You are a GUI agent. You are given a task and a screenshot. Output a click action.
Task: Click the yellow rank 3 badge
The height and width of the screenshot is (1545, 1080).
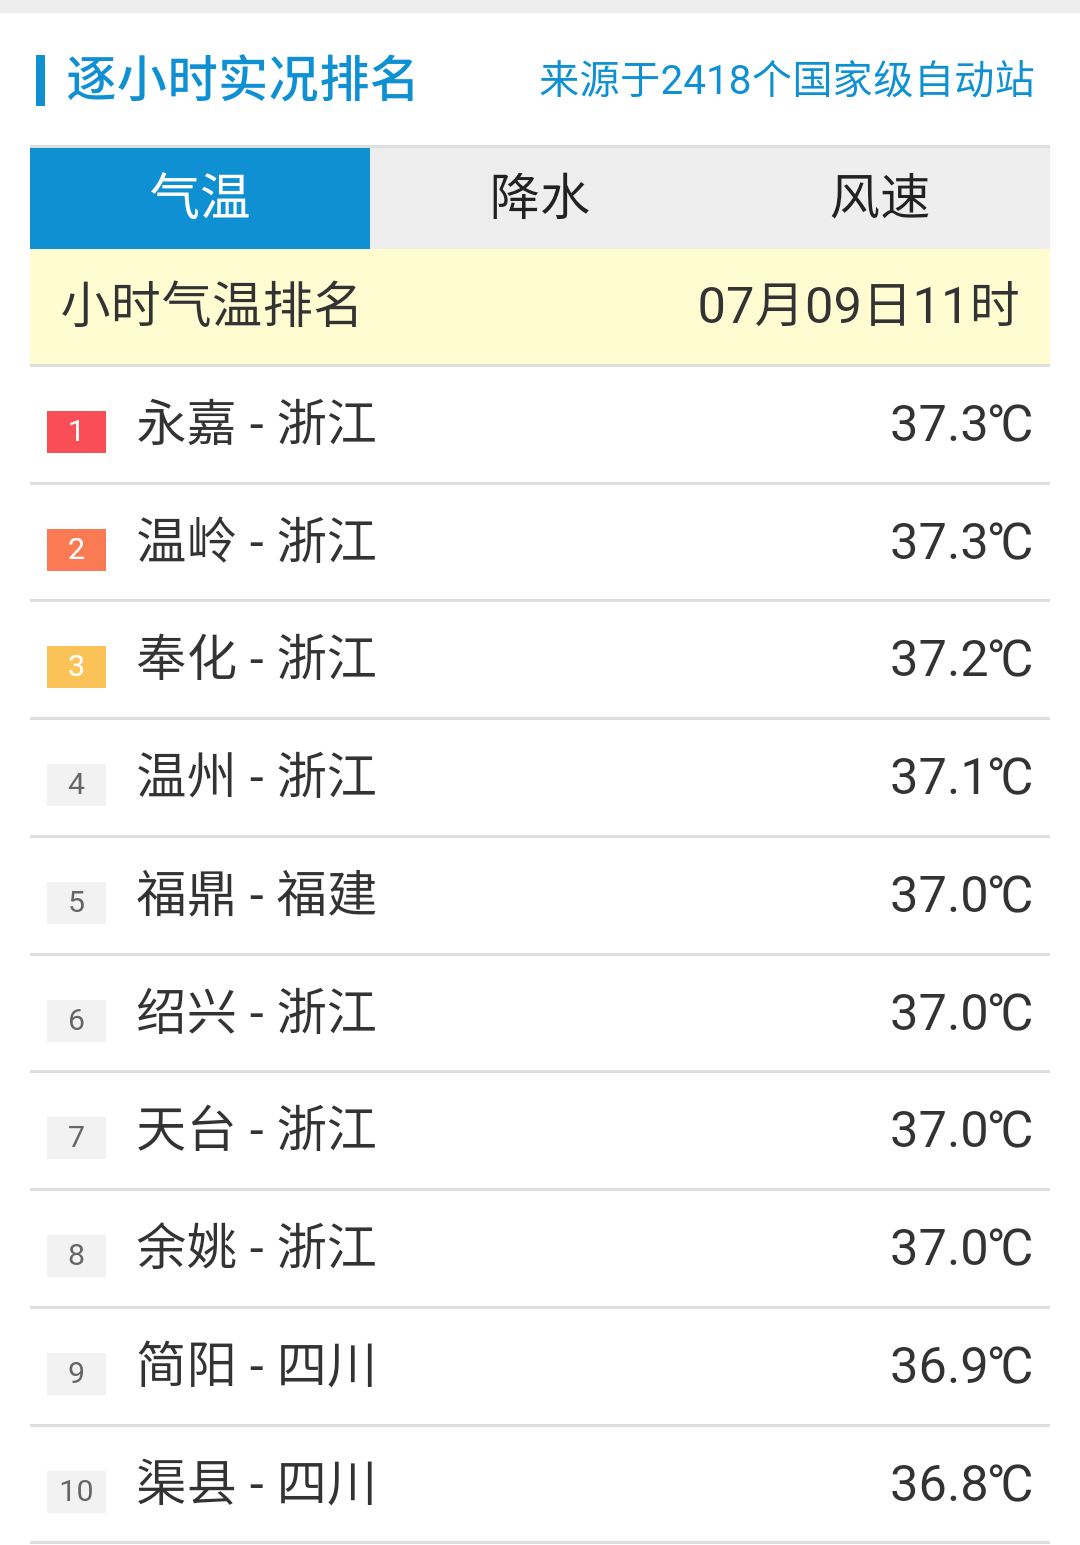click(x=76, y=667)
